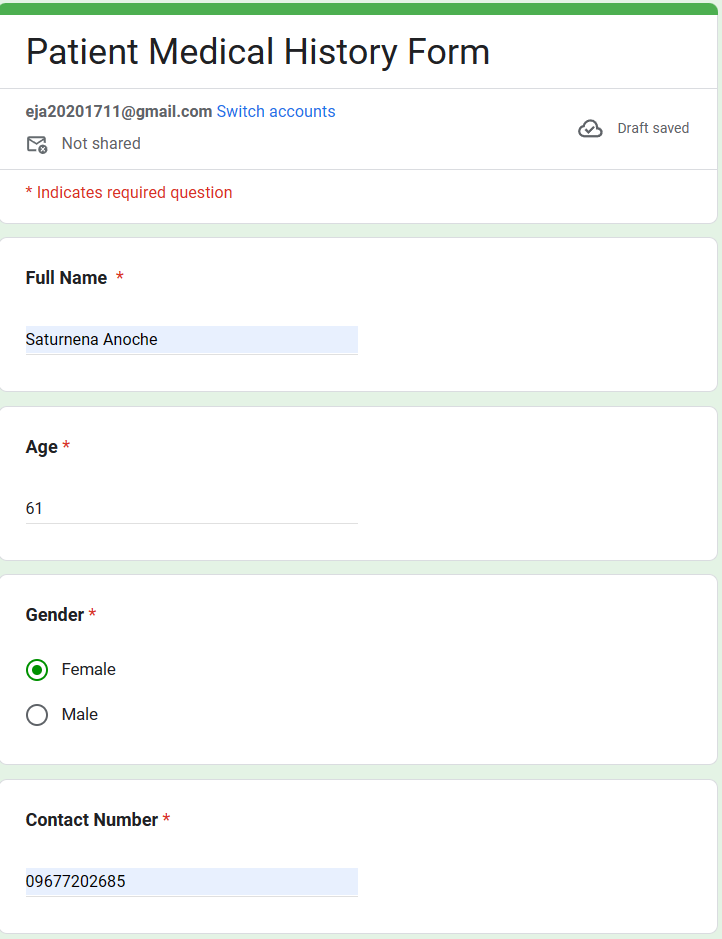Click the Full Name question label
This screenshot has width=722, height=939.
click(x=66, y=278)
